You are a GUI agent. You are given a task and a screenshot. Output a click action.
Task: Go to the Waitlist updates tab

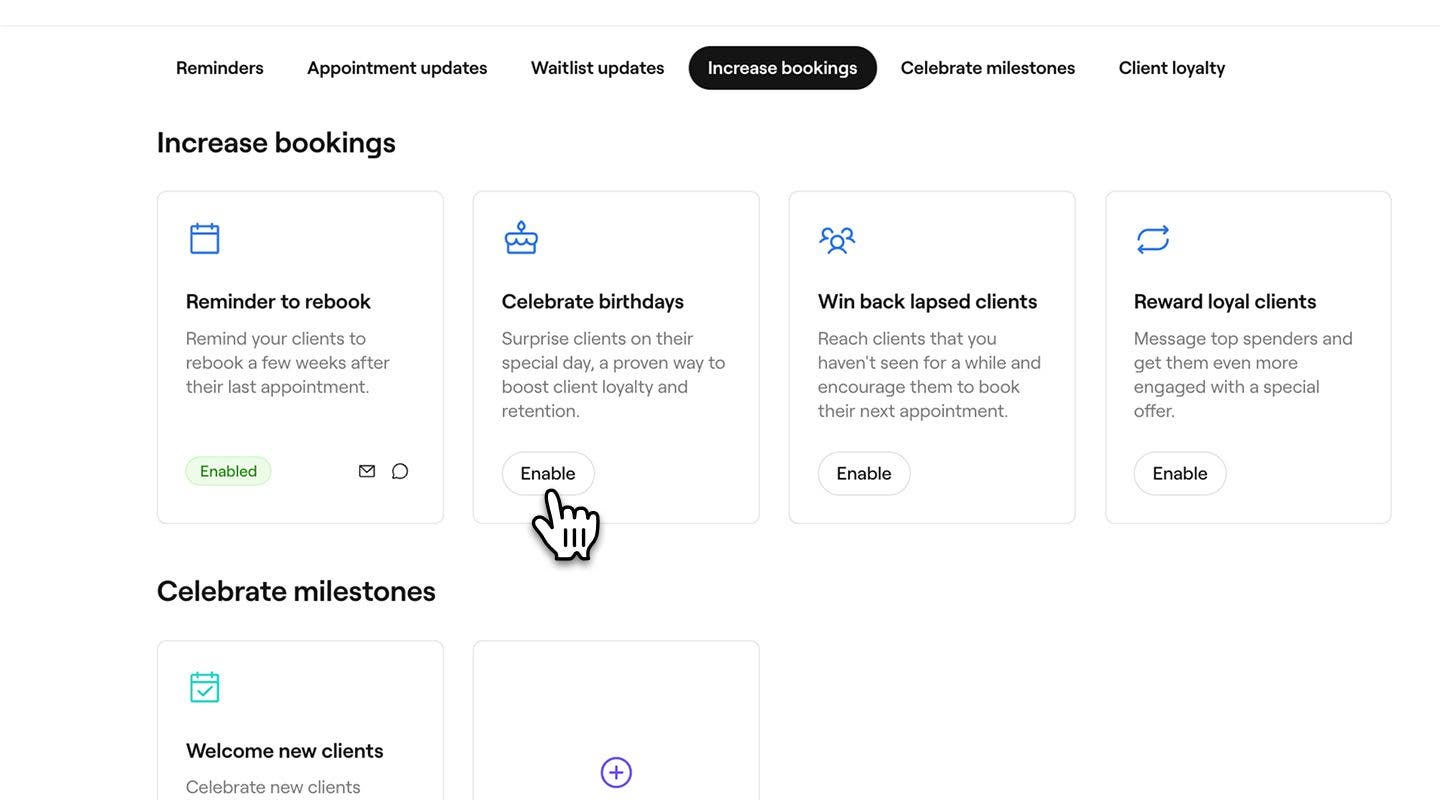(597, 68)
